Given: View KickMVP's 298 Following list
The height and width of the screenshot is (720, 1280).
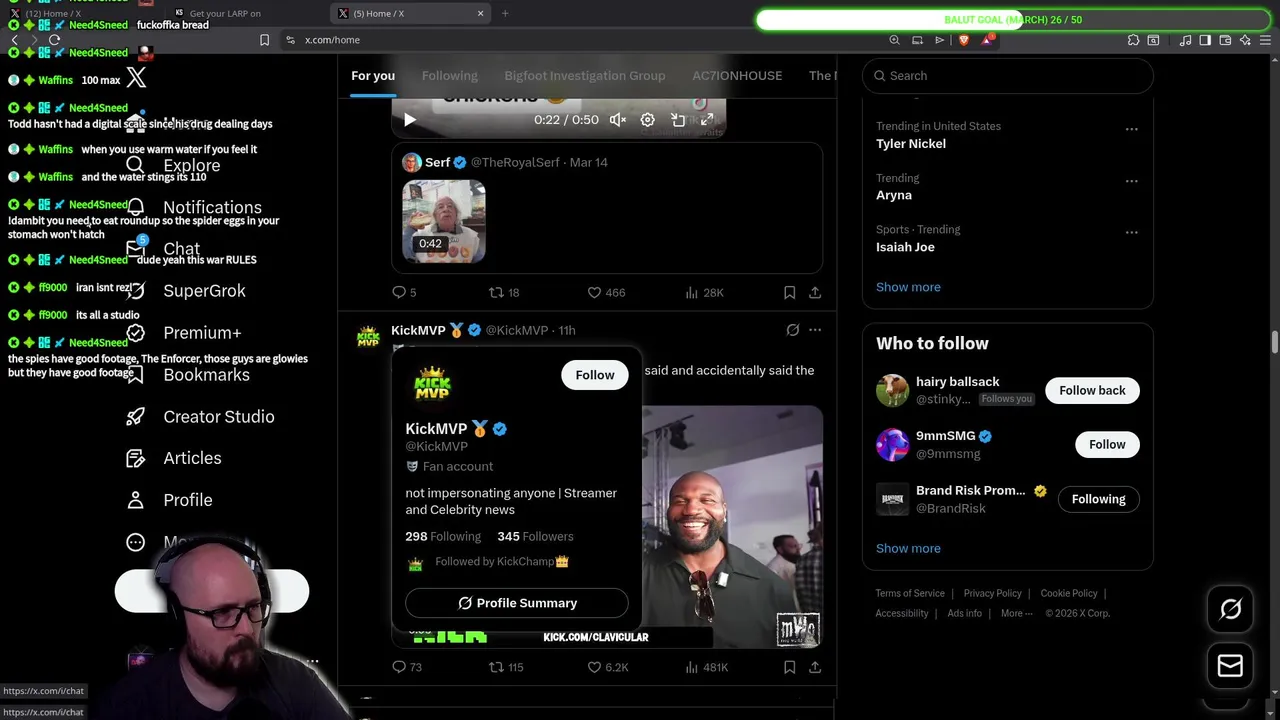Looking at the screenshot, I should click(443, 537).
